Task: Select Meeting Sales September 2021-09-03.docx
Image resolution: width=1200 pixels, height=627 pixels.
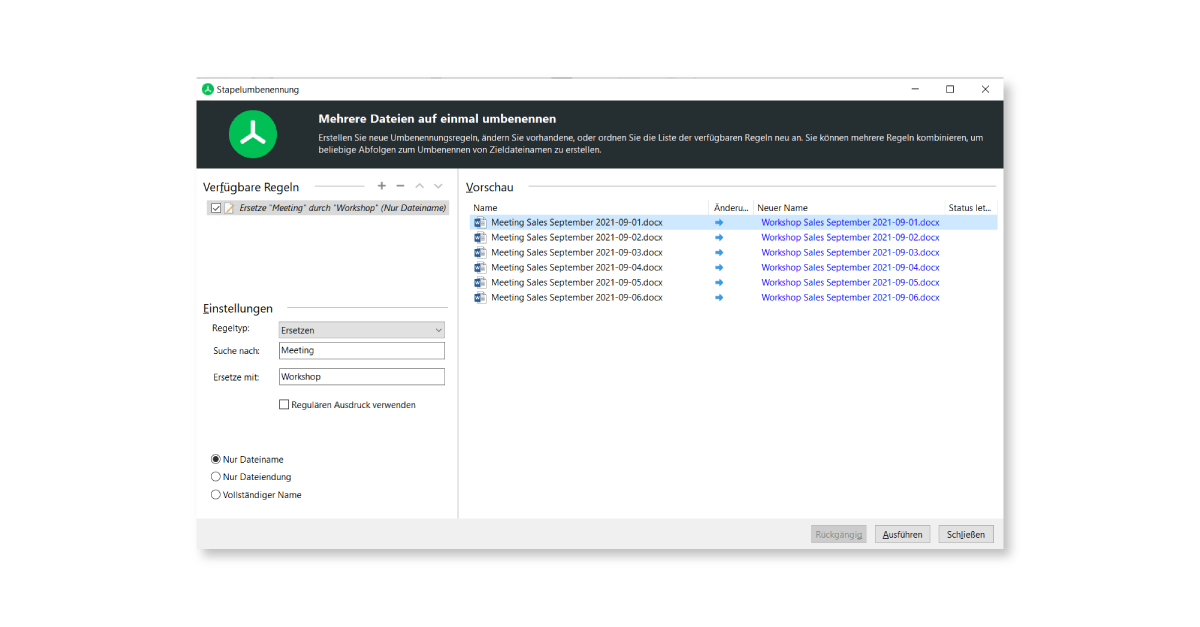Action: click(x=576, y=253)
